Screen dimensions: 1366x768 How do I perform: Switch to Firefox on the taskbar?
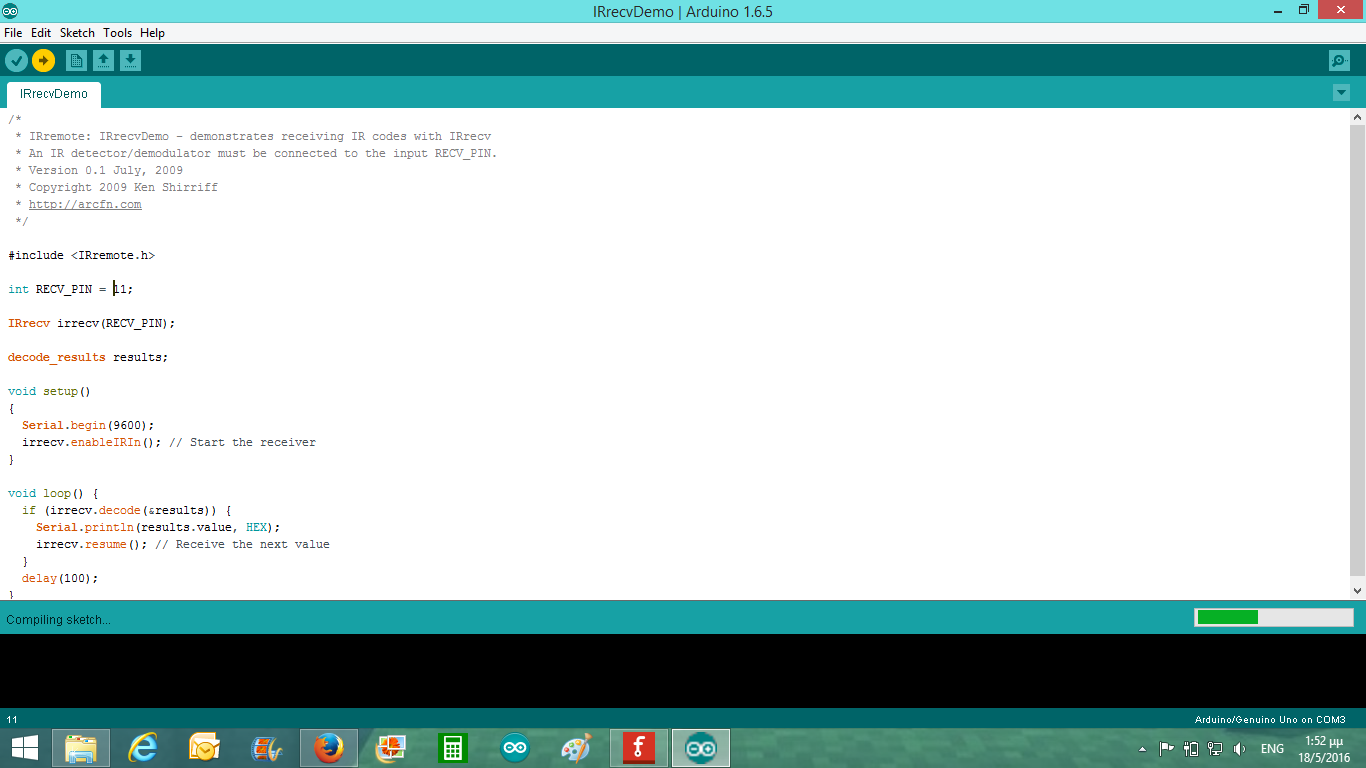[x=329, y=748]
